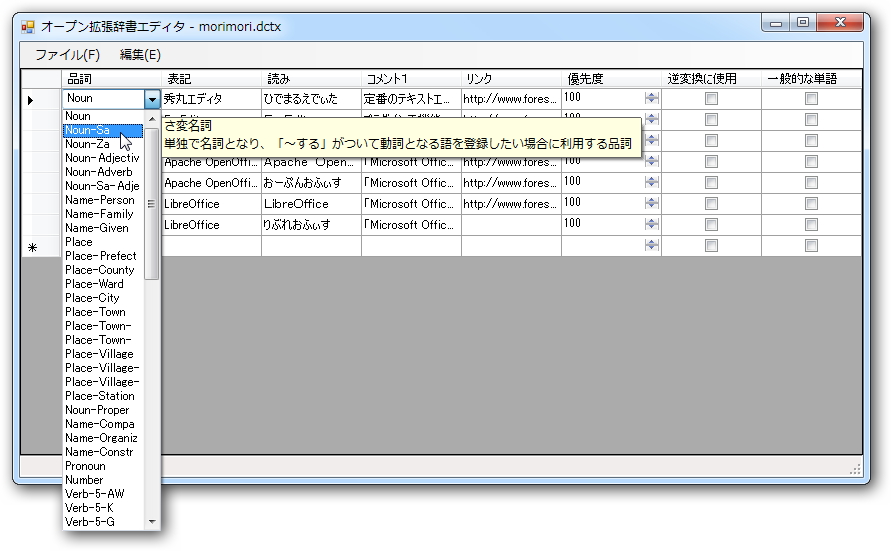Click the りぶれおふぃす reading cell
The width and height of the screenshot is (891, 551).
[311, 225]
